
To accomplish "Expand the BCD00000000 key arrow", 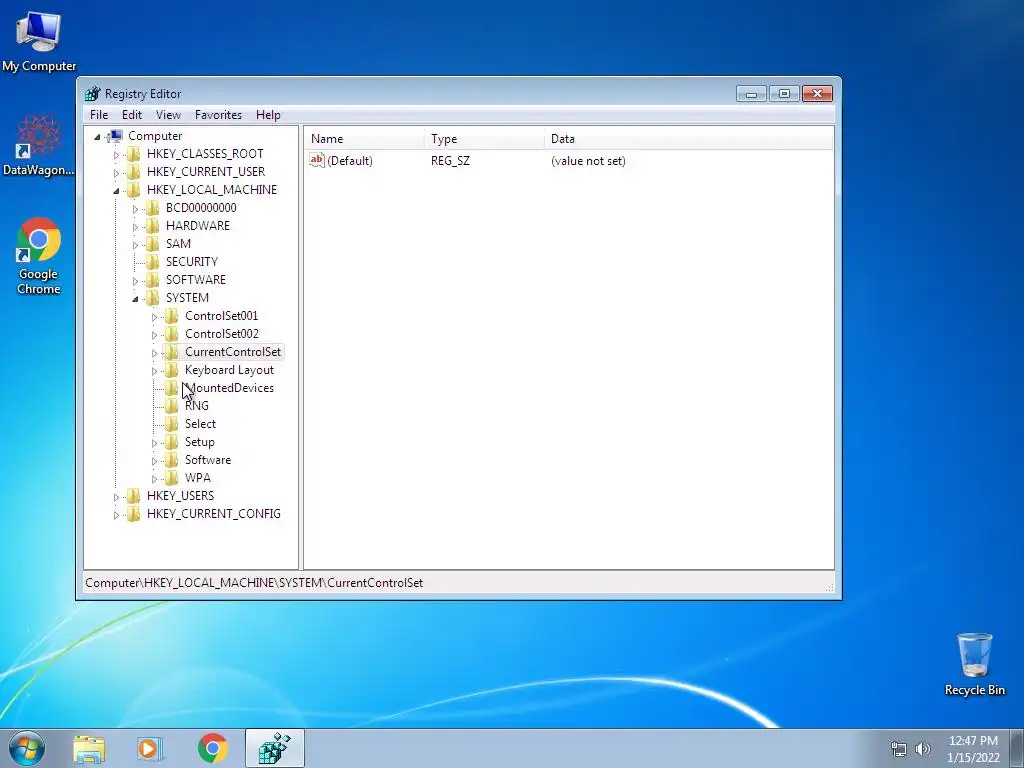I will 135,209.
